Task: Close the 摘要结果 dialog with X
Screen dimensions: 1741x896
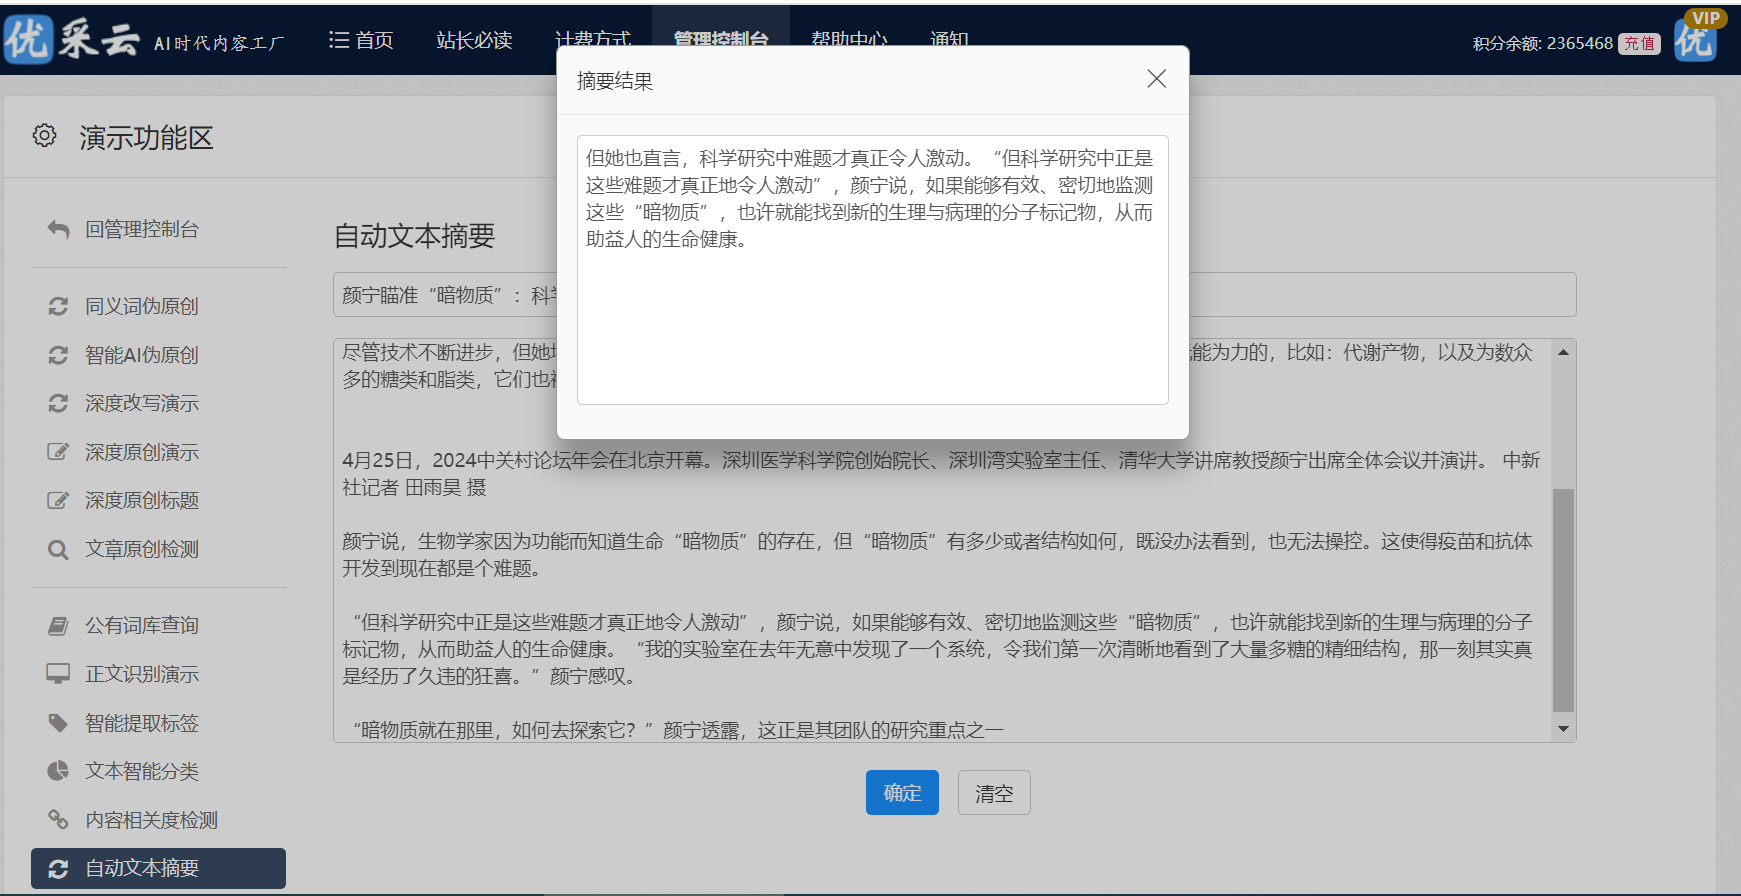Action: 1156,79
